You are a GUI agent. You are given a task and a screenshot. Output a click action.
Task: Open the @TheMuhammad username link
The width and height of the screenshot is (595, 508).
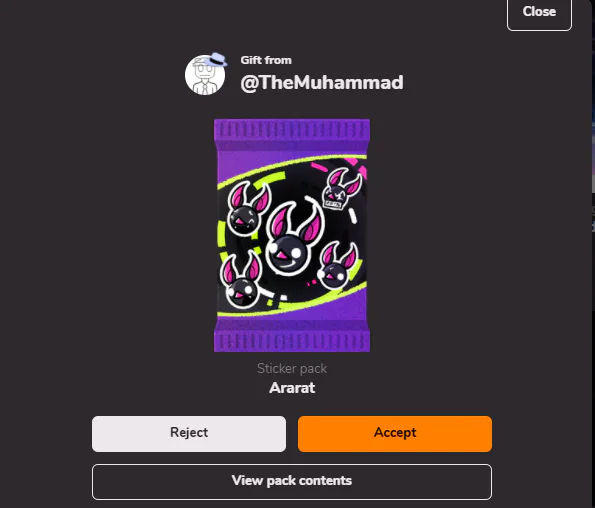[322, 83]
